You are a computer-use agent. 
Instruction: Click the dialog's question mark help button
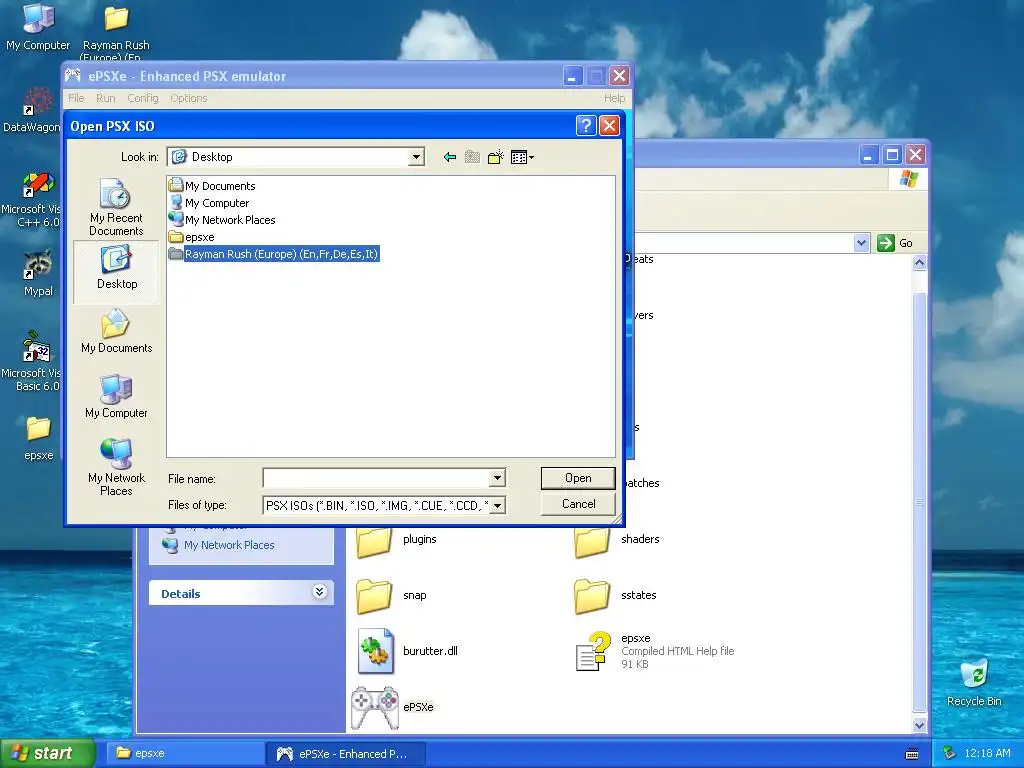[586, 125]
